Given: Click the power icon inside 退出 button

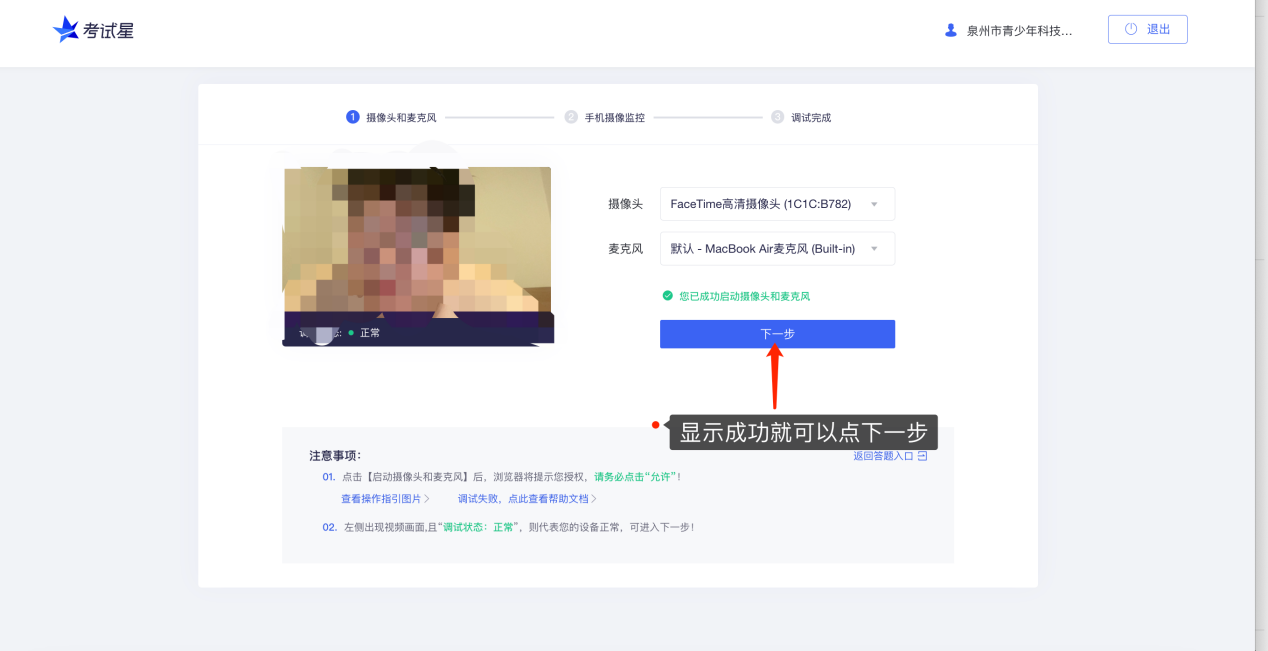Looking at the screenshot, I should coord(1131,29).
